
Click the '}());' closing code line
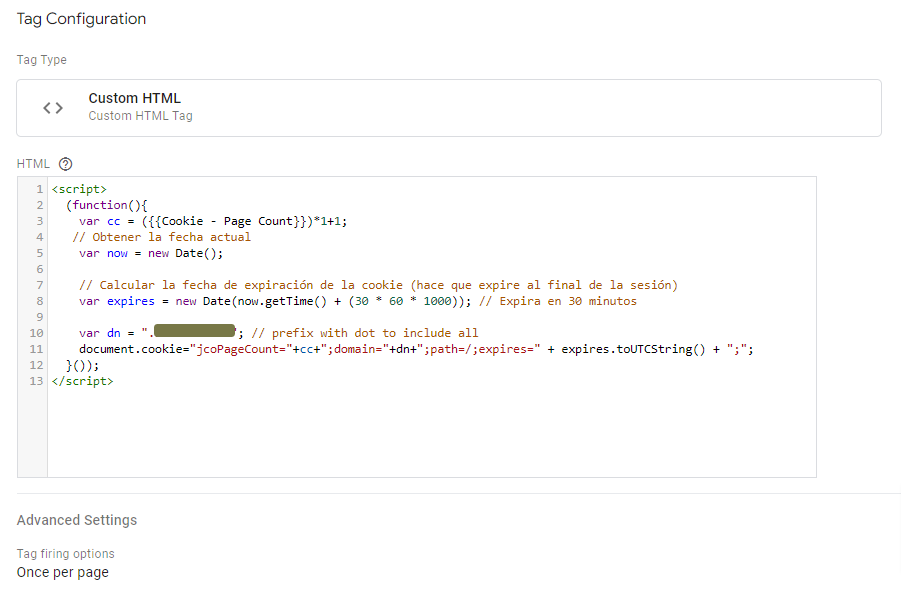[x=82, y=366]
